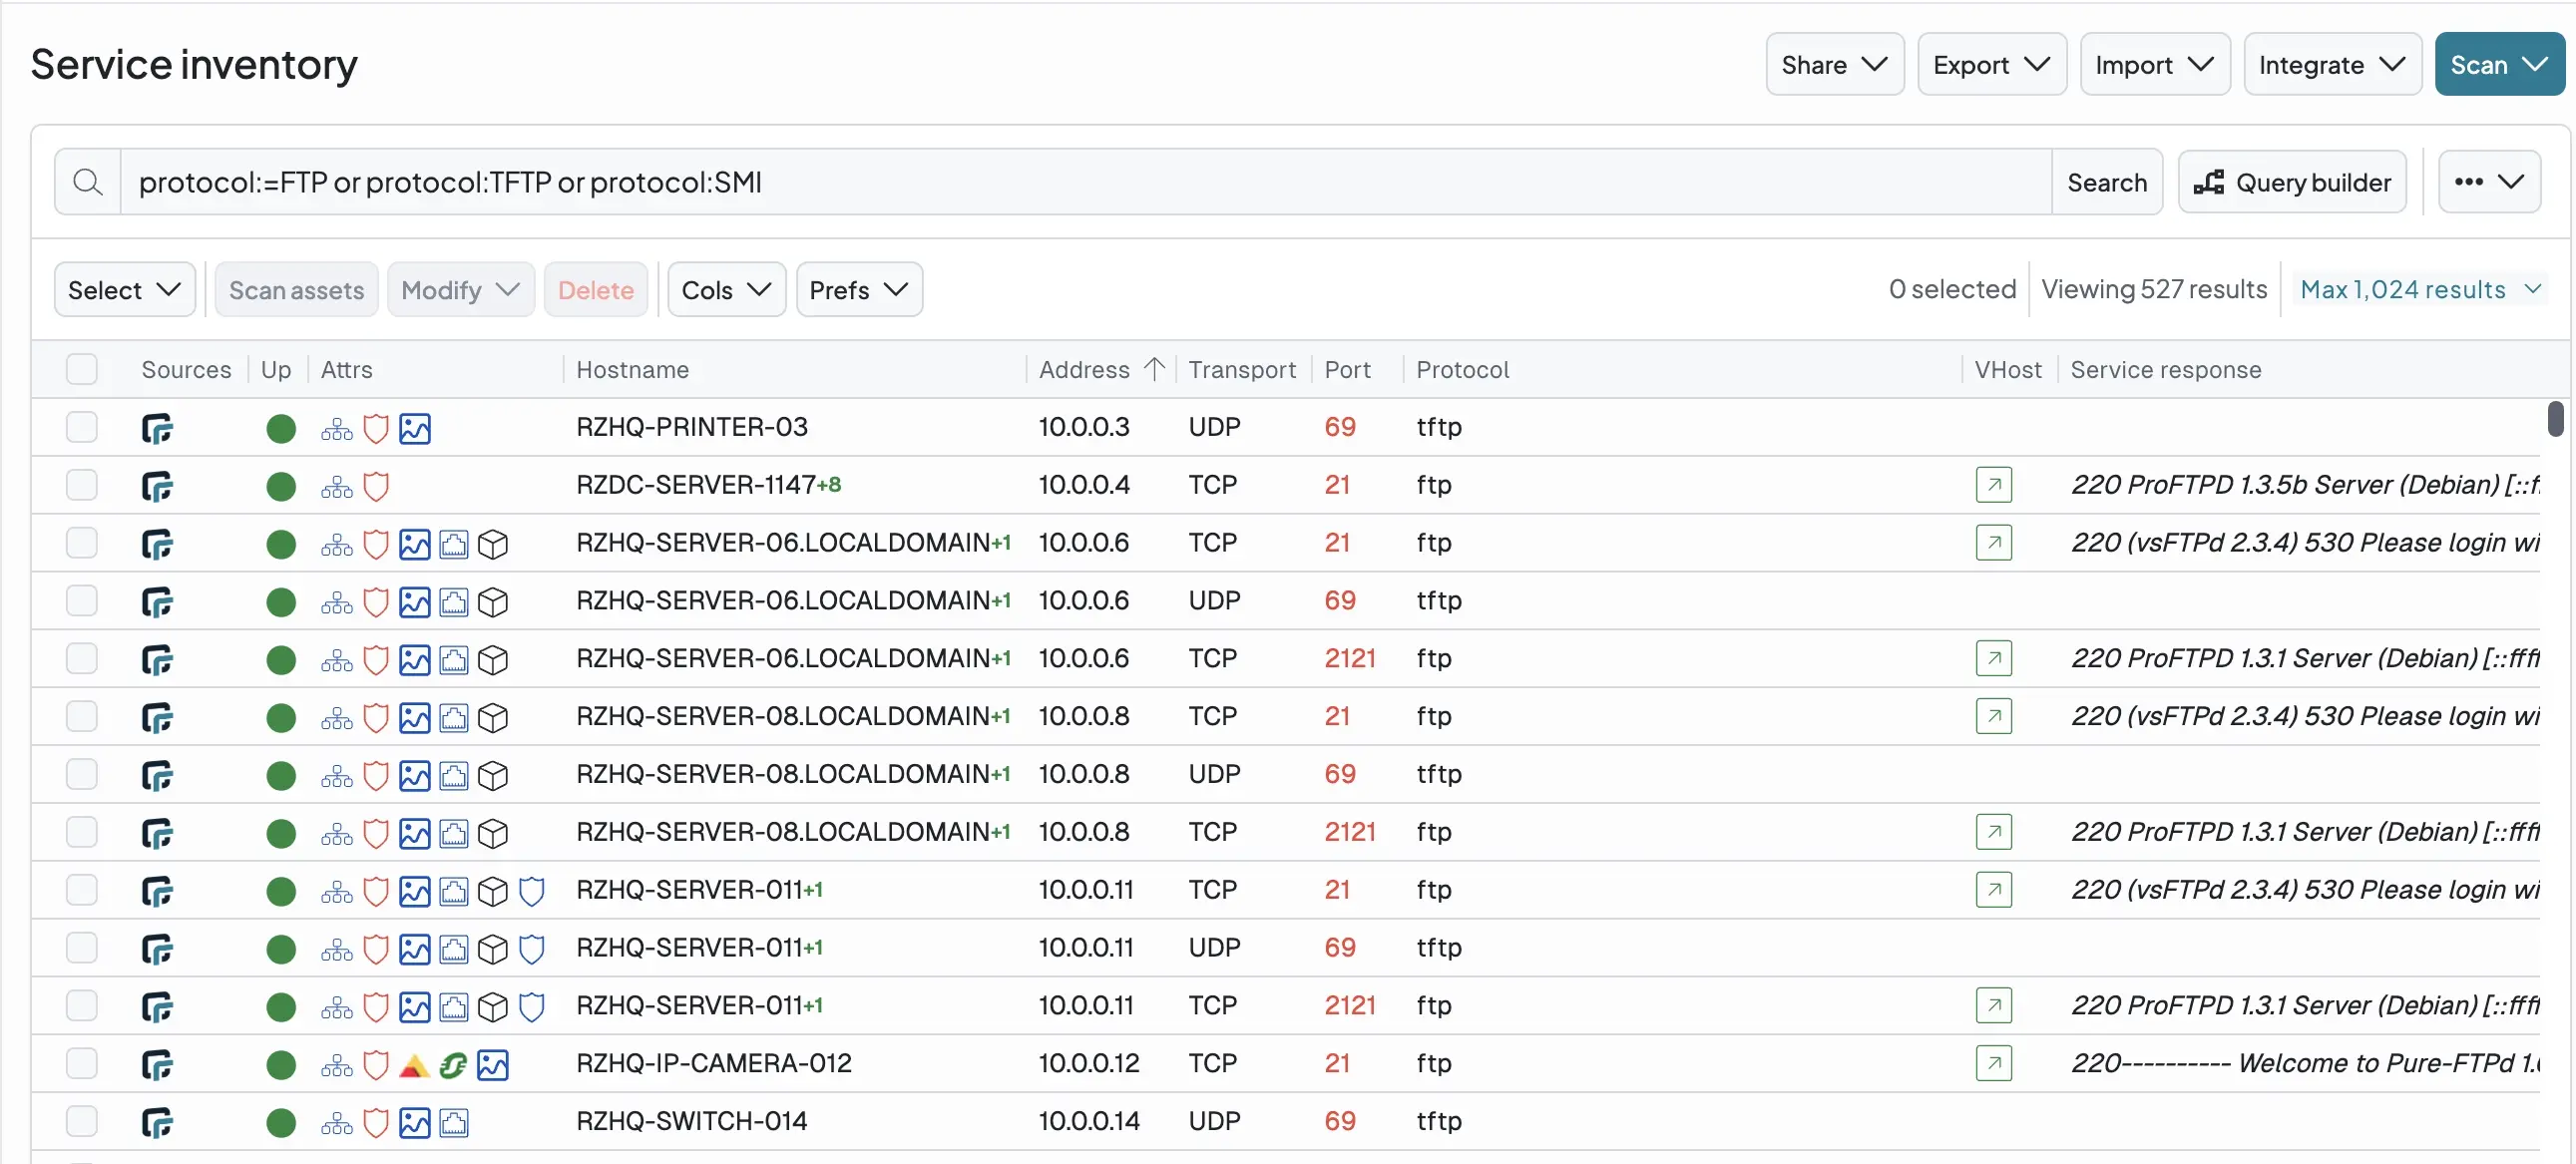The image size is (2576, 1164).
Task: Open the Prefs menu
Action: coord(859,289)
